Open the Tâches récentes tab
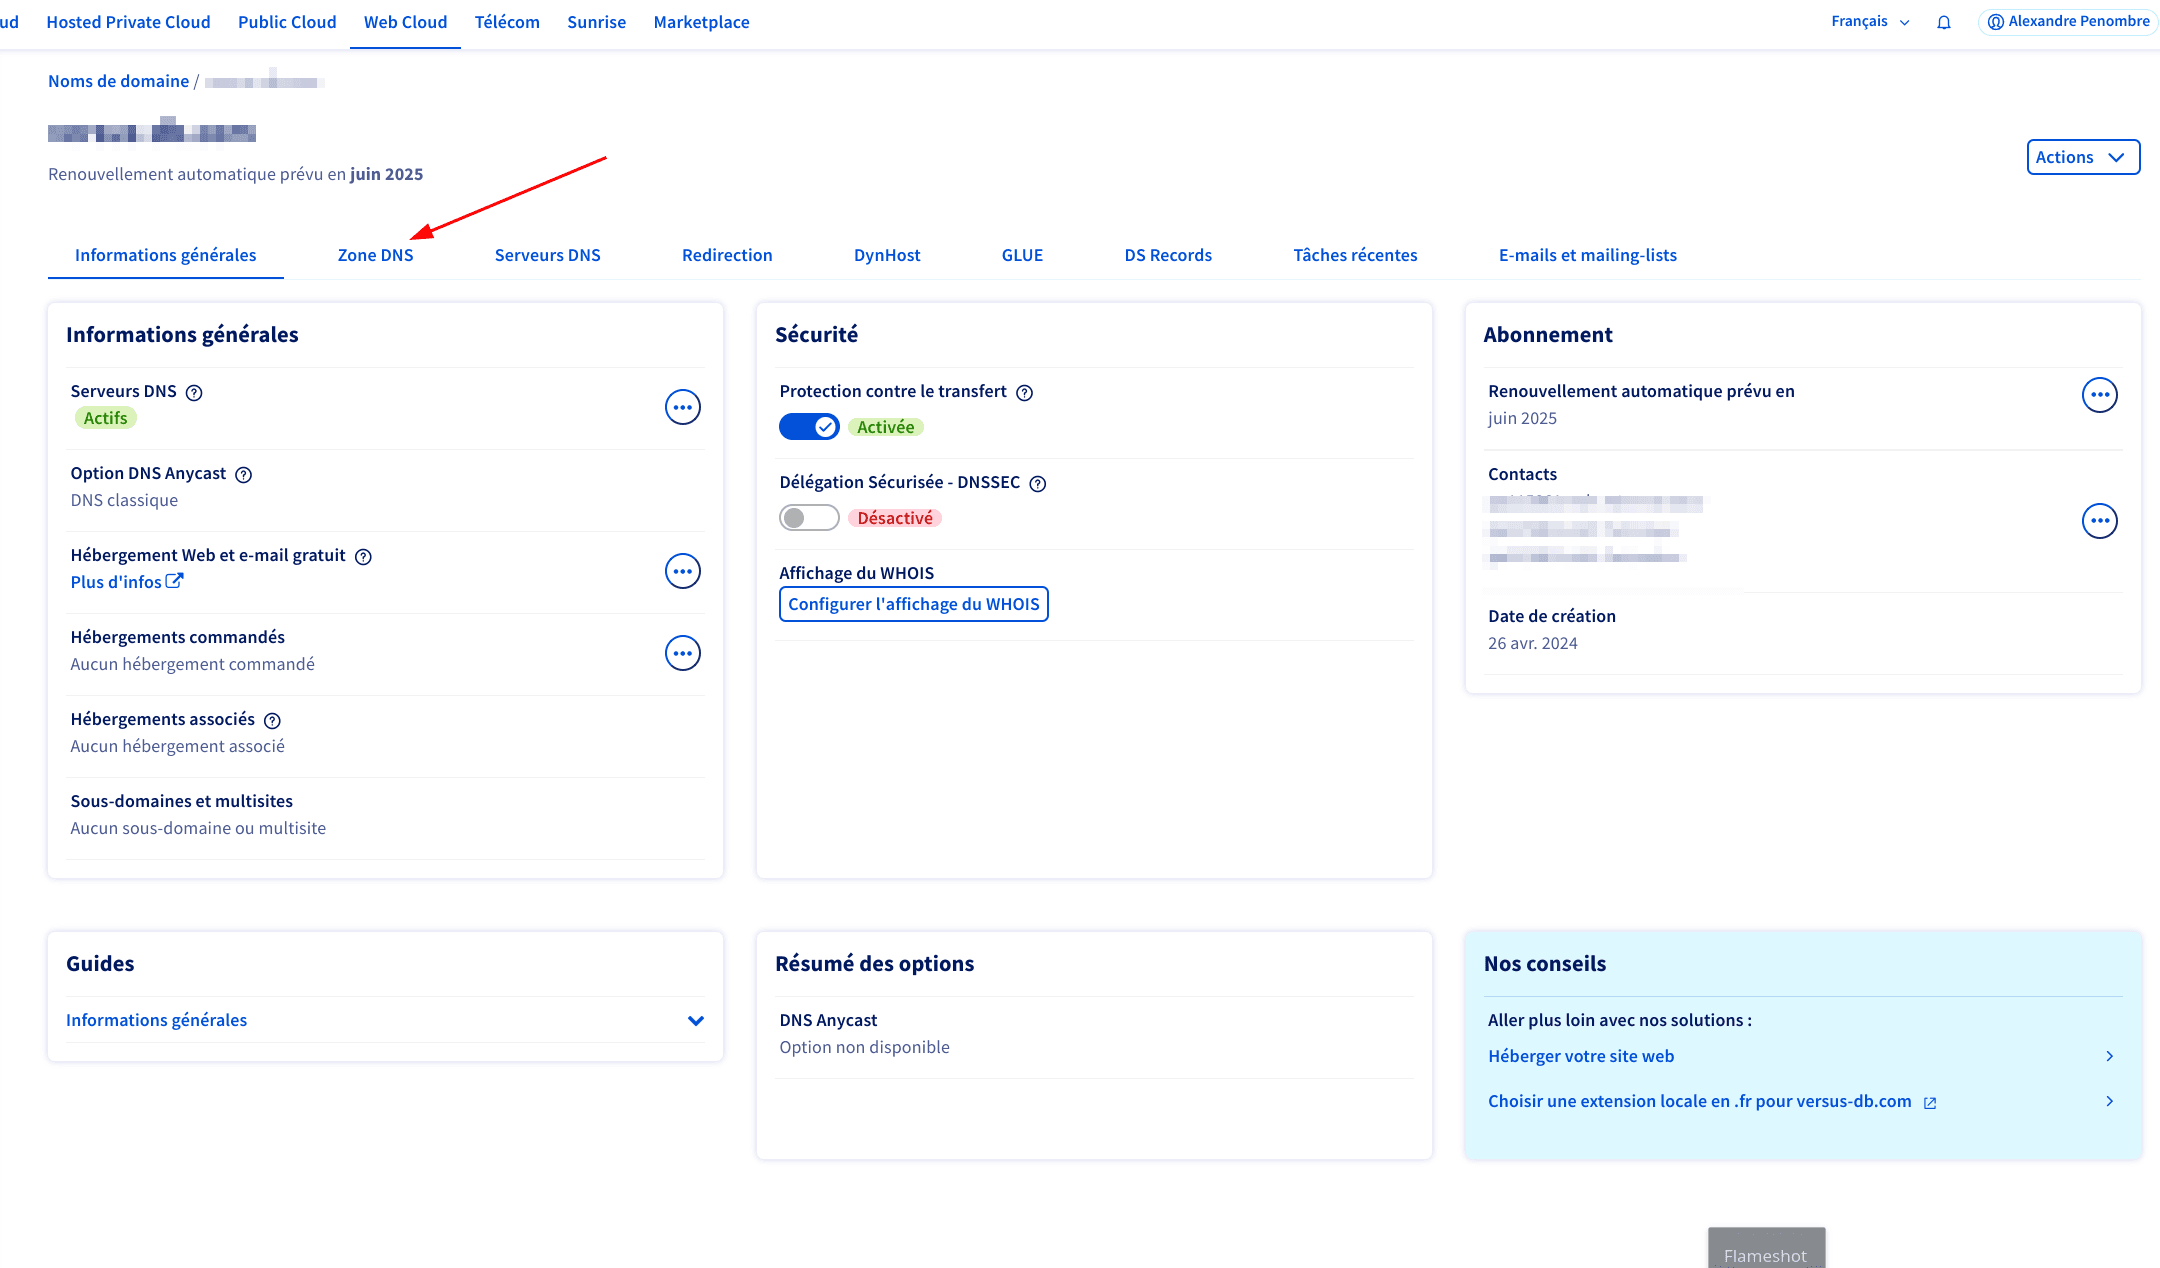This screenshot has width=2160, height=1268. point(1355,255)
